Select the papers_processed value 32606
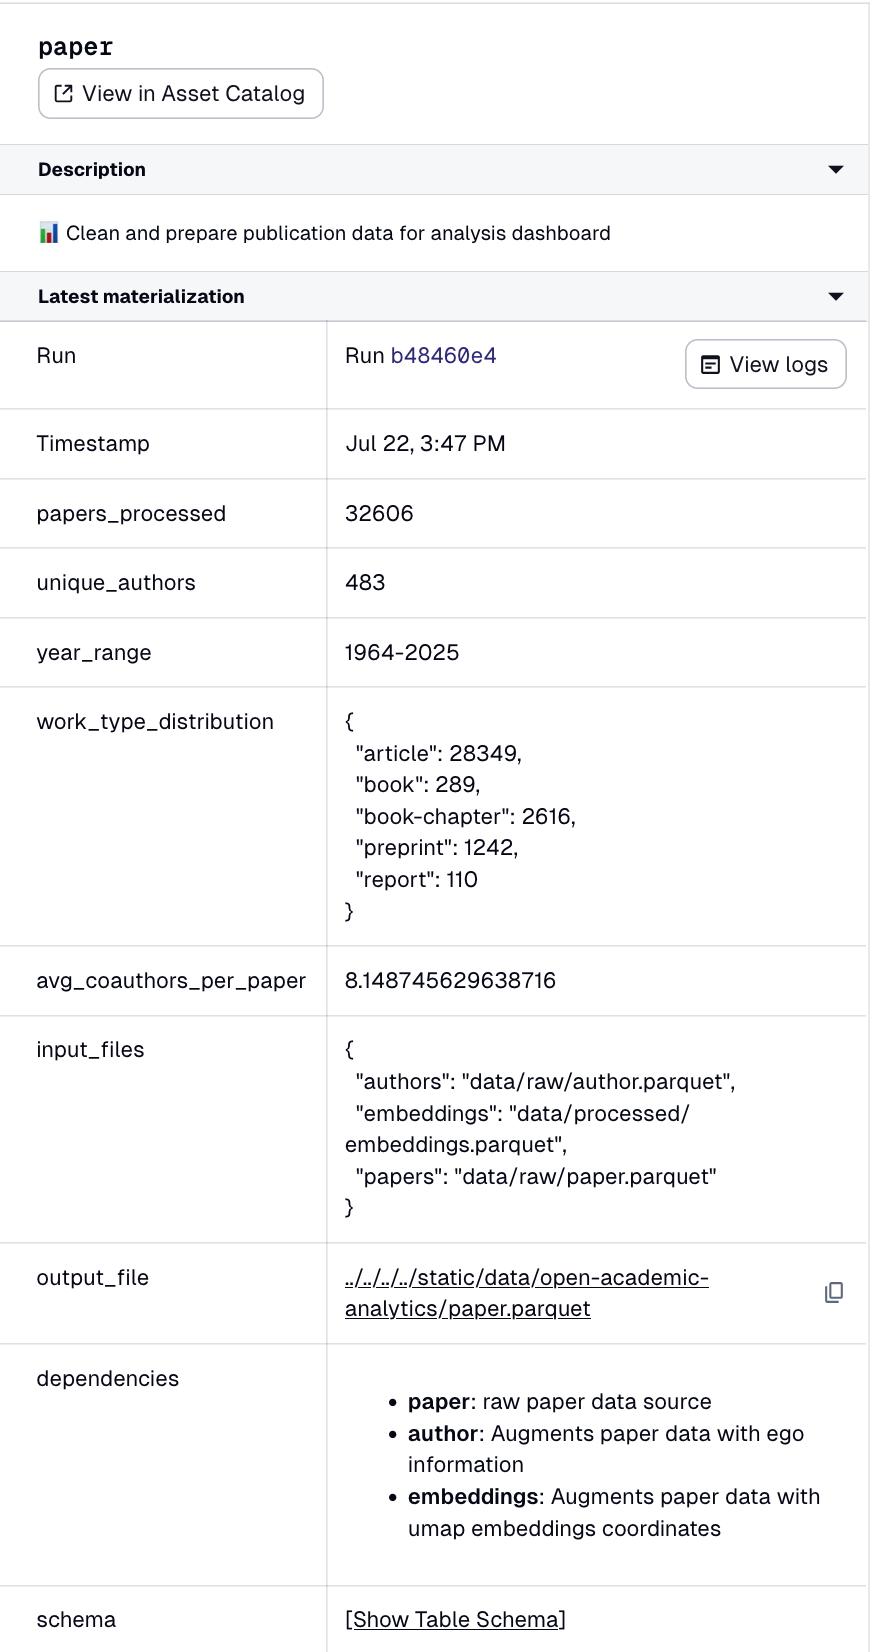This screenshot has width=870, height=1652. 379,514
